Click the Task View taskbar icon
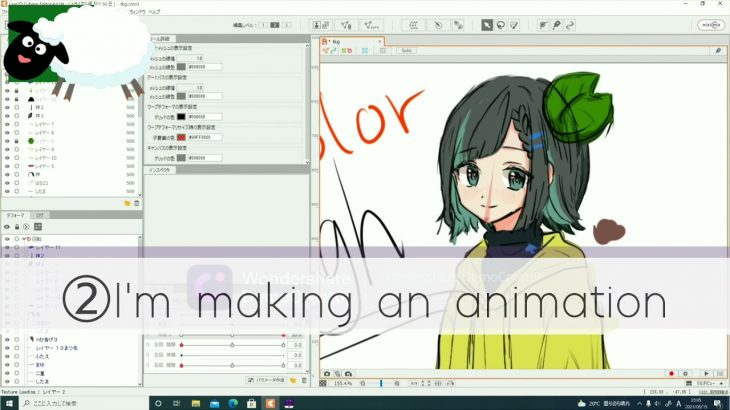This screenshot has width=730, height=410. (x=176, y=403)
